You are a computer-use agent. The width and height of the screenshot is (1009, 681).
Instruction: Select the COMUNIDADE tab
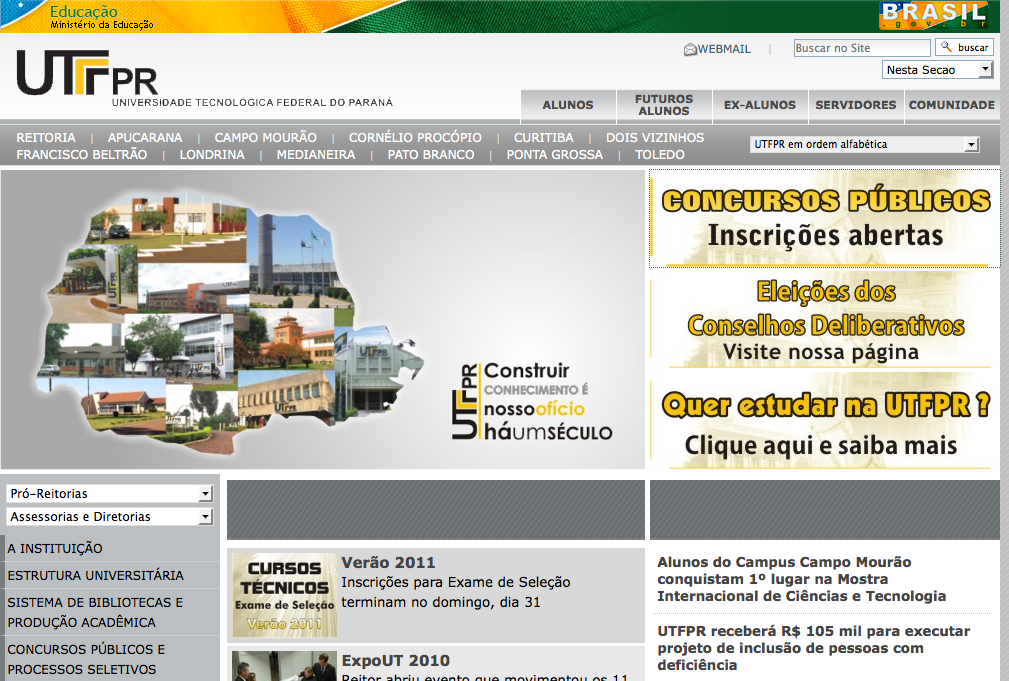(951, 105)
